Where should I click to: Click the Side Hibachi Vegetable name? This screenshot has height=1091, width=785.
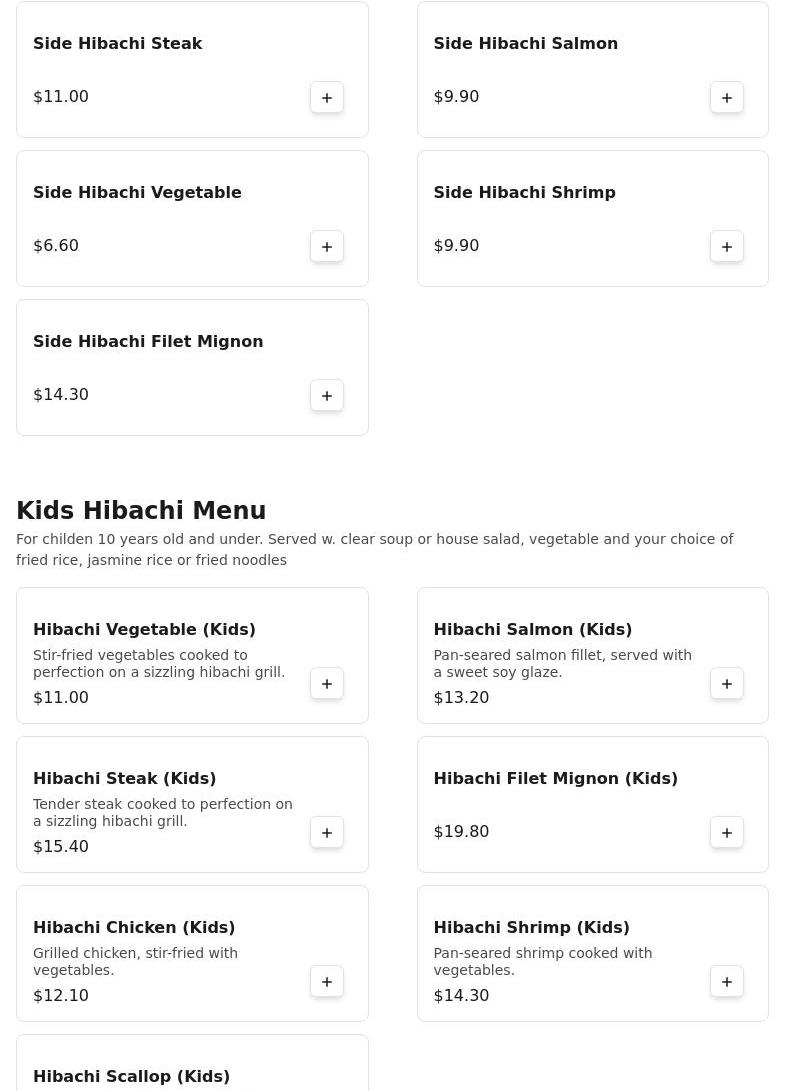[137, 192]
